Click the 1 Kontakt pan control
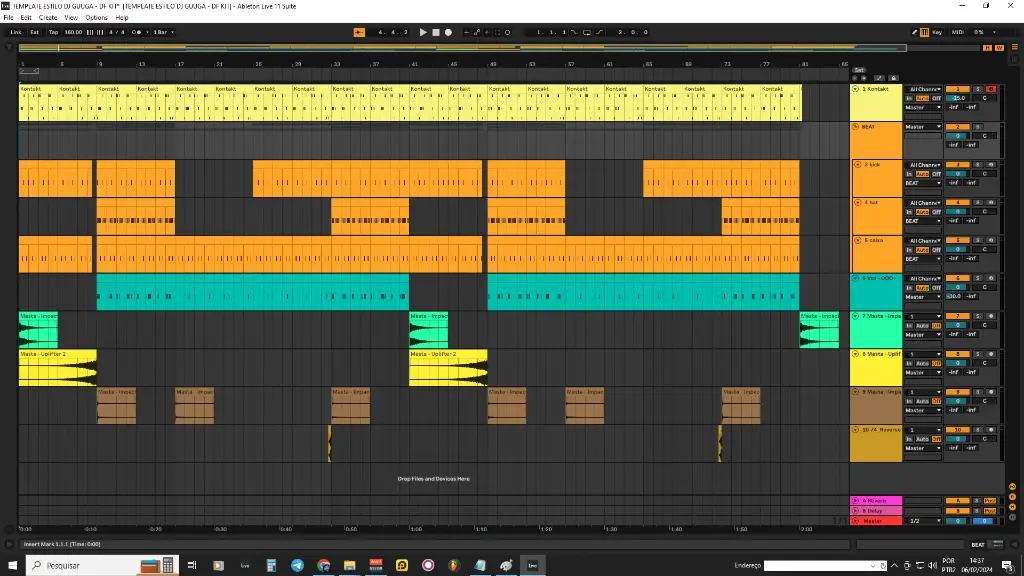1024x576 pixels. point(984,98)
